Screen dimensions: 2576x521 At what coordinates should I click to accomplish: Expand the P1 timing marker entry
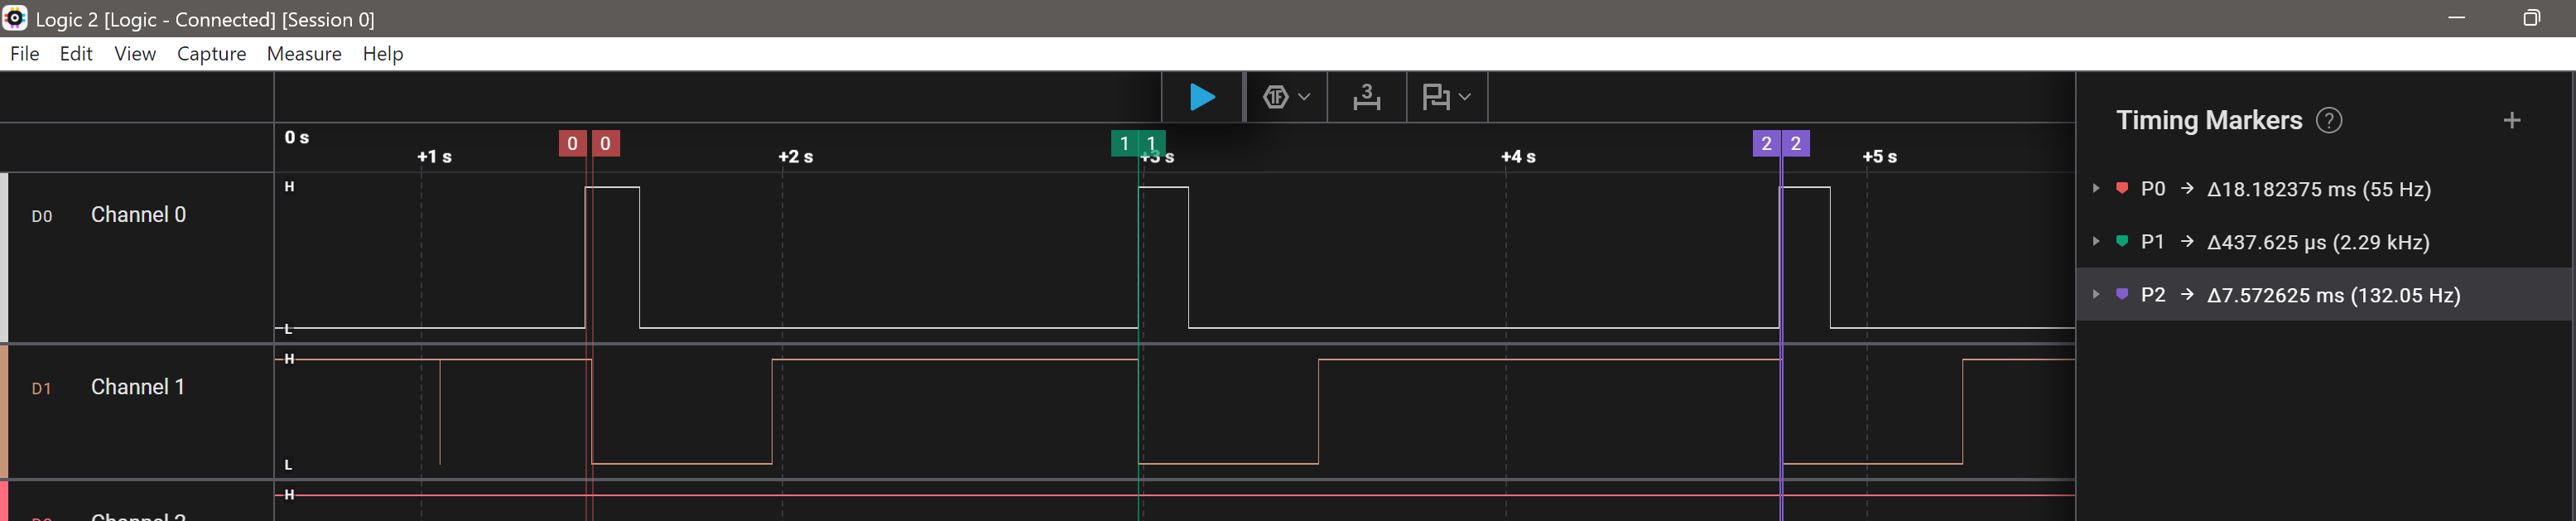point(2096,241)
